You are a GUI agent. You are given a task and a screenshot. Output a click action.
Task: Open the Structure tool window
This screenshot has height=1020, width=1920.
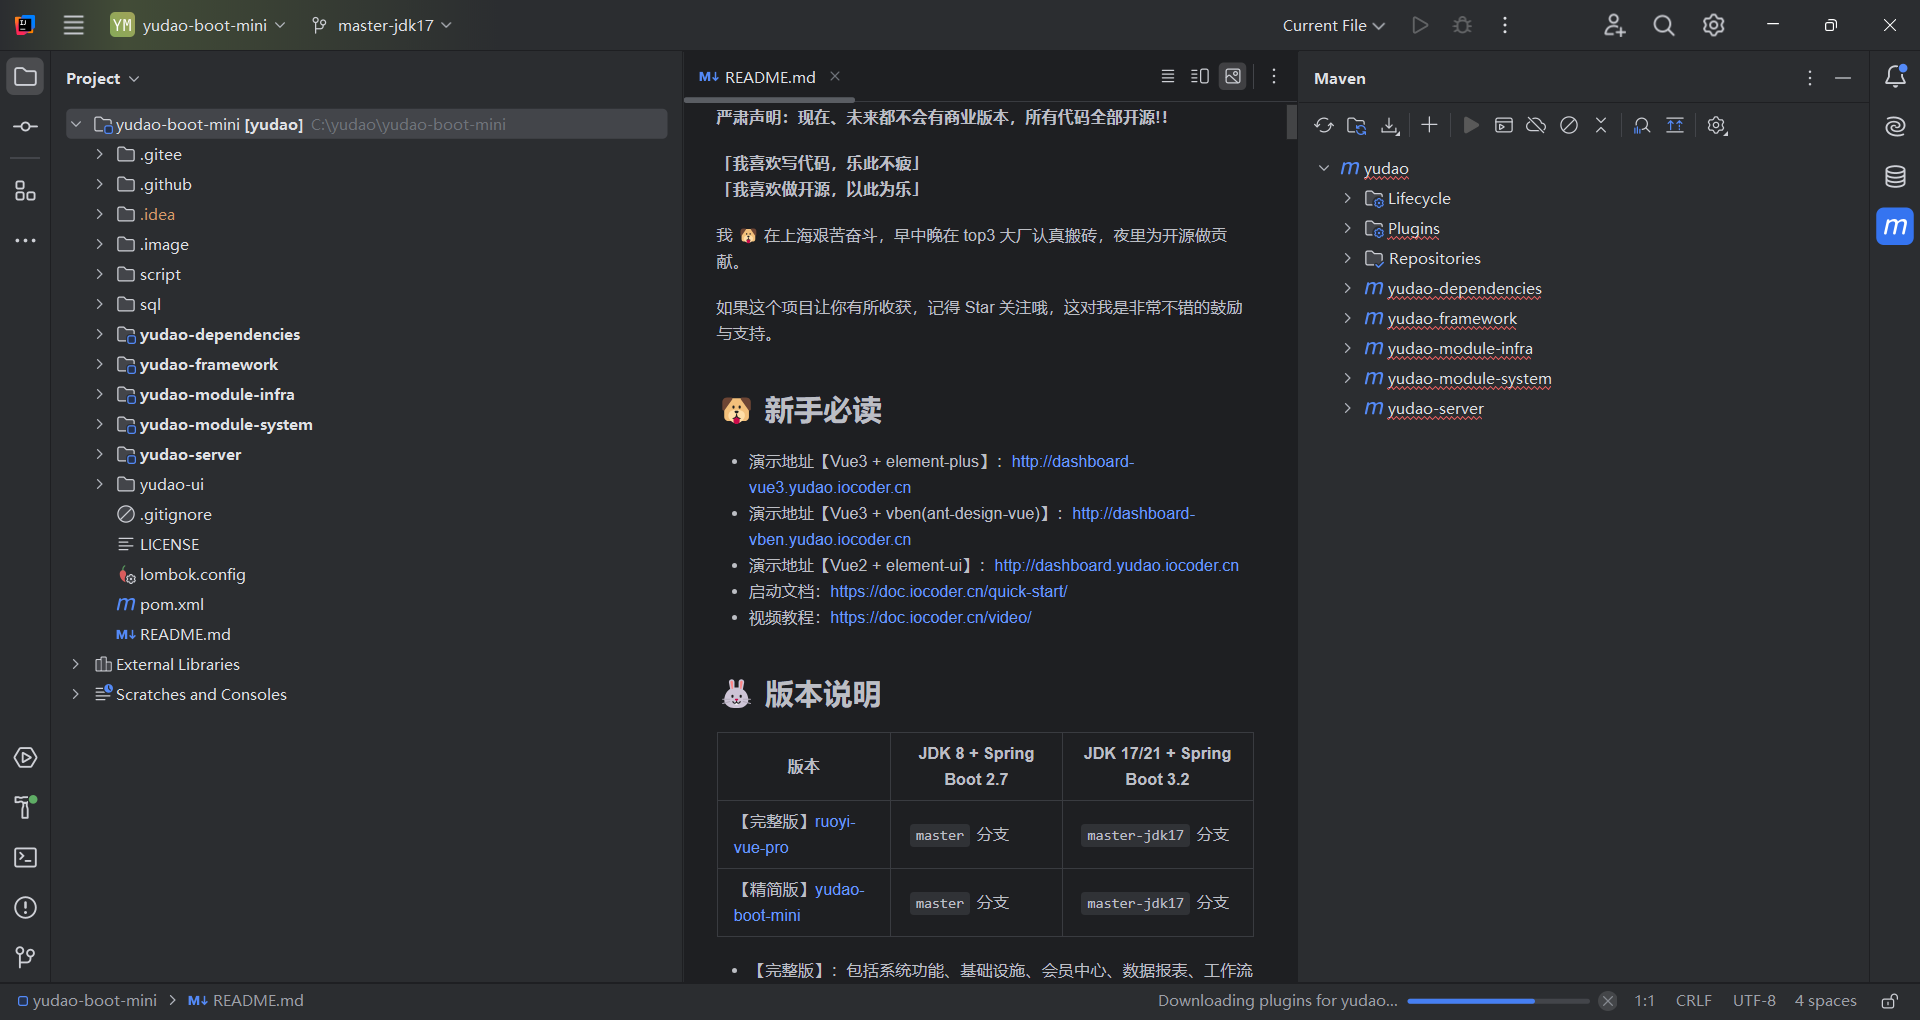[x=26, y=191]
